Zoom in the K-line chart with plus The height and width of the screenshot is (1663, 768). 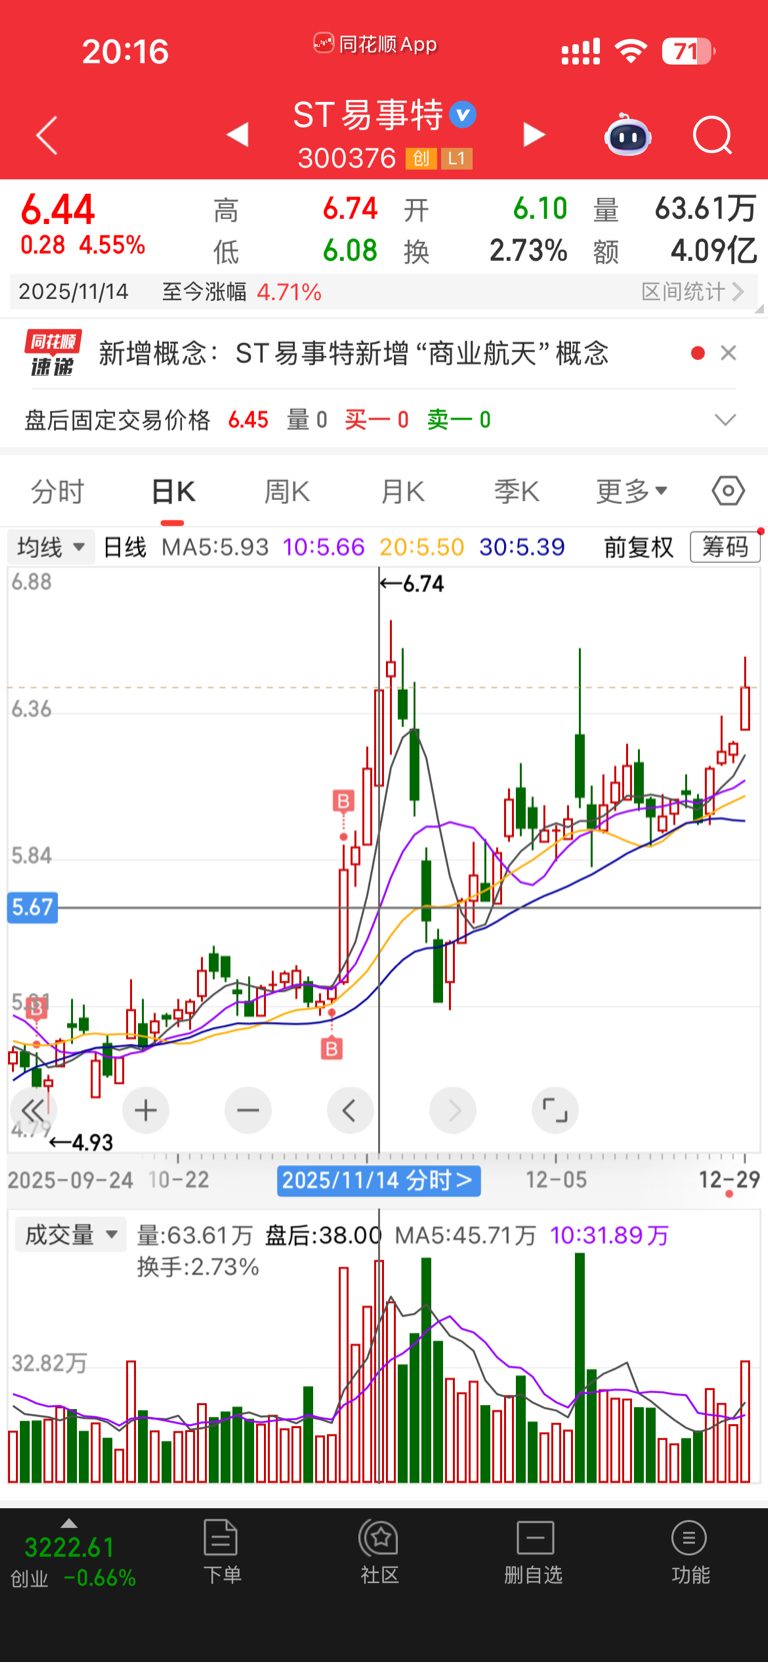click(x=146, y=1110)
